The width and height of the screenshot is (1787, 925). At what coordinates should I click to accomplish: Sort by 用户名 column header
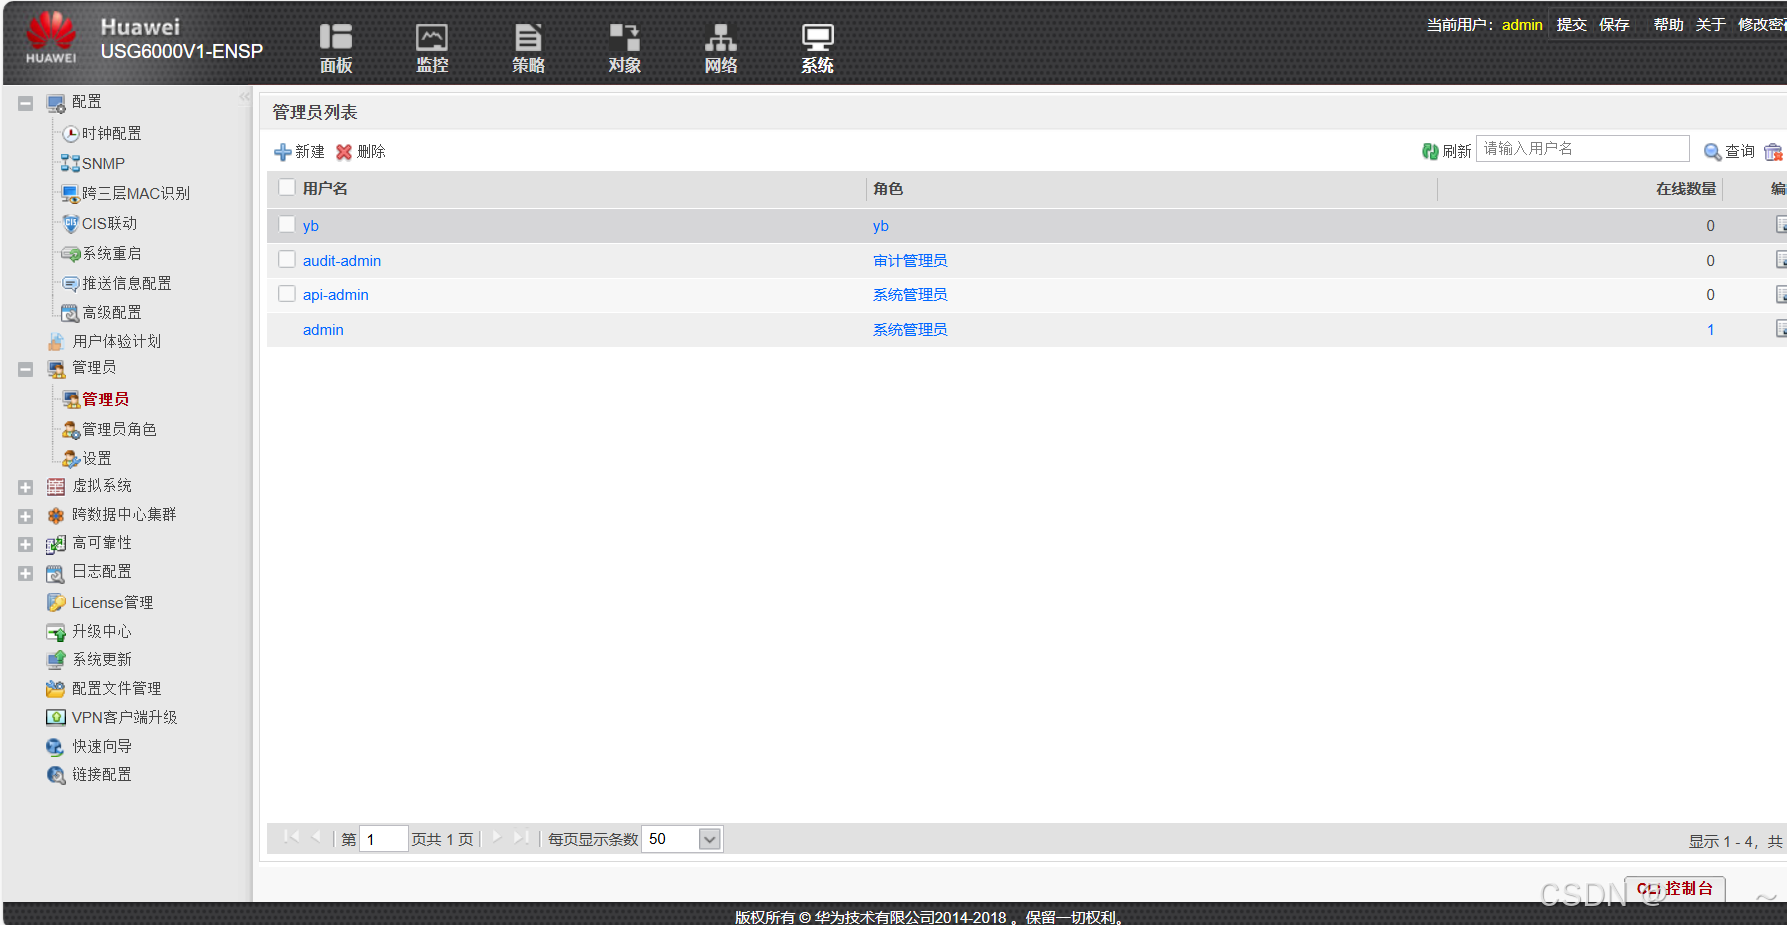(x=325, y=188)
